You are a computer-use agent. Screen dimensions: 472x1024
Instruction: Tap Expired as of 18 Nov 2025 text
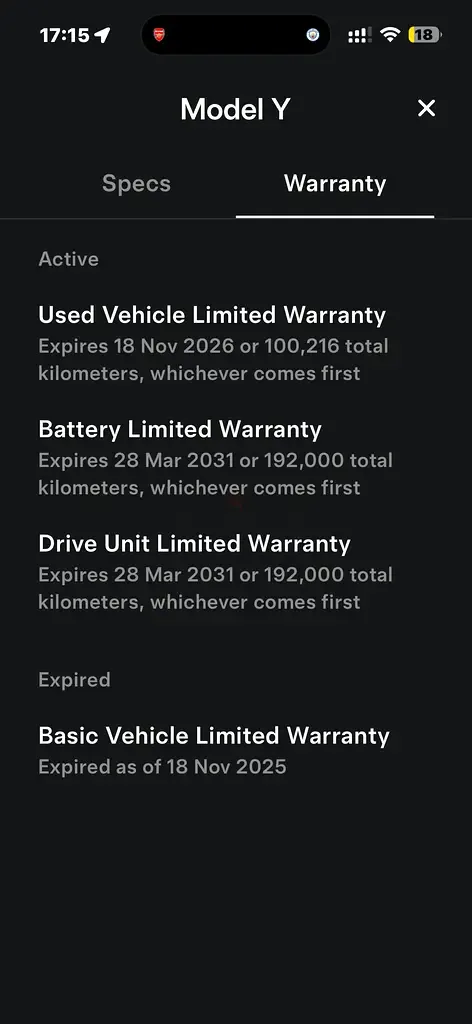tap(163, 766)
